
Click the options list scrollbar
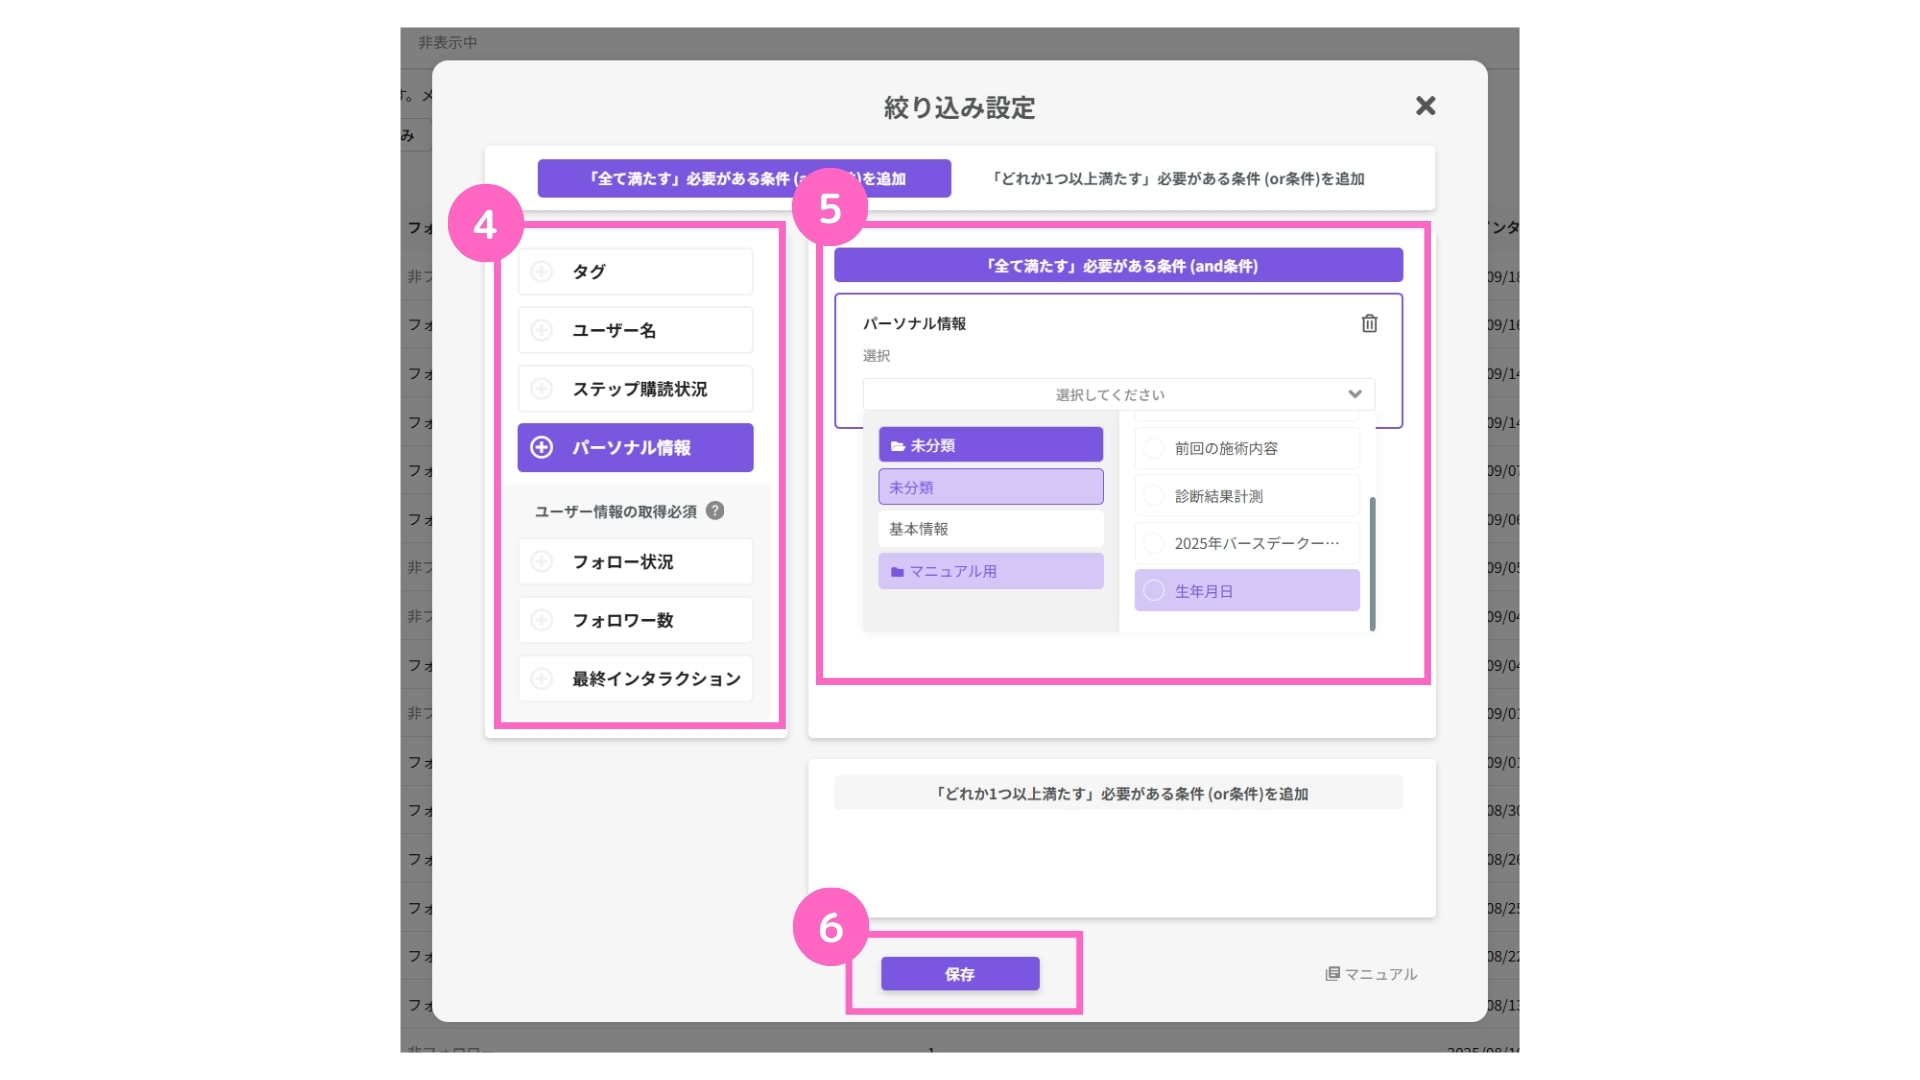click(1372, 563)
